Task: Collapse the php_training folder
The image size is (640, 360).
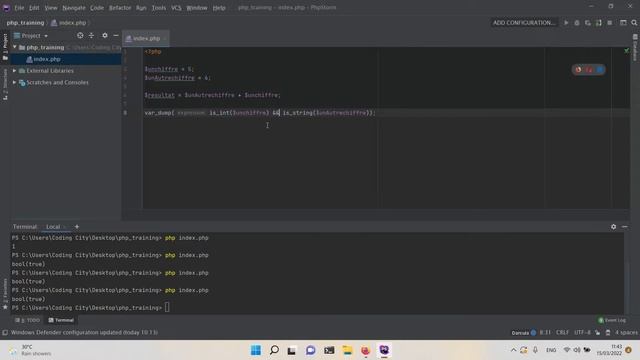Action: tap(15, 47)
